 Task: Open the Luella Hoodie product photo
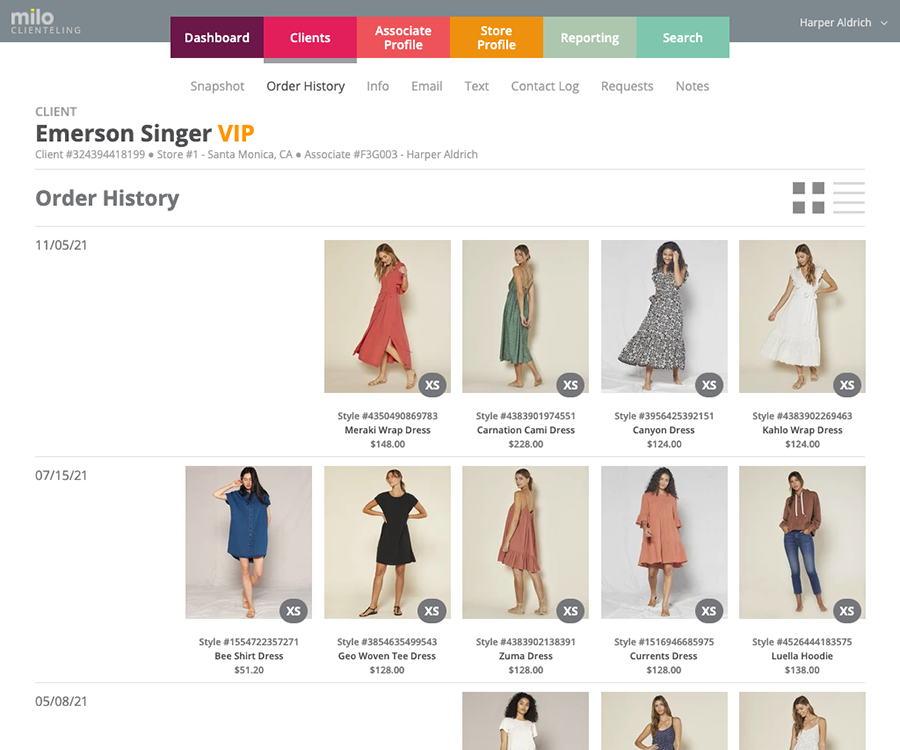coord(802,542)
